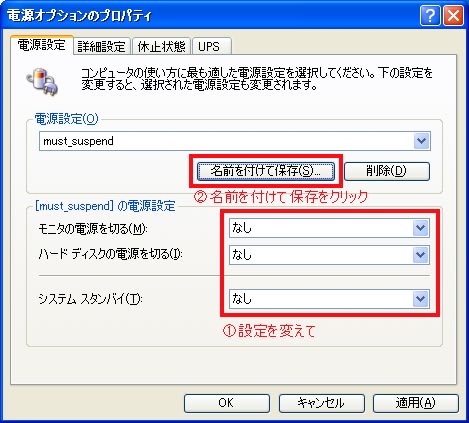The width and height of the screenshot is (469, 423).
Task: Switch to the 詳細設定 tab
Action: (101, 47)
